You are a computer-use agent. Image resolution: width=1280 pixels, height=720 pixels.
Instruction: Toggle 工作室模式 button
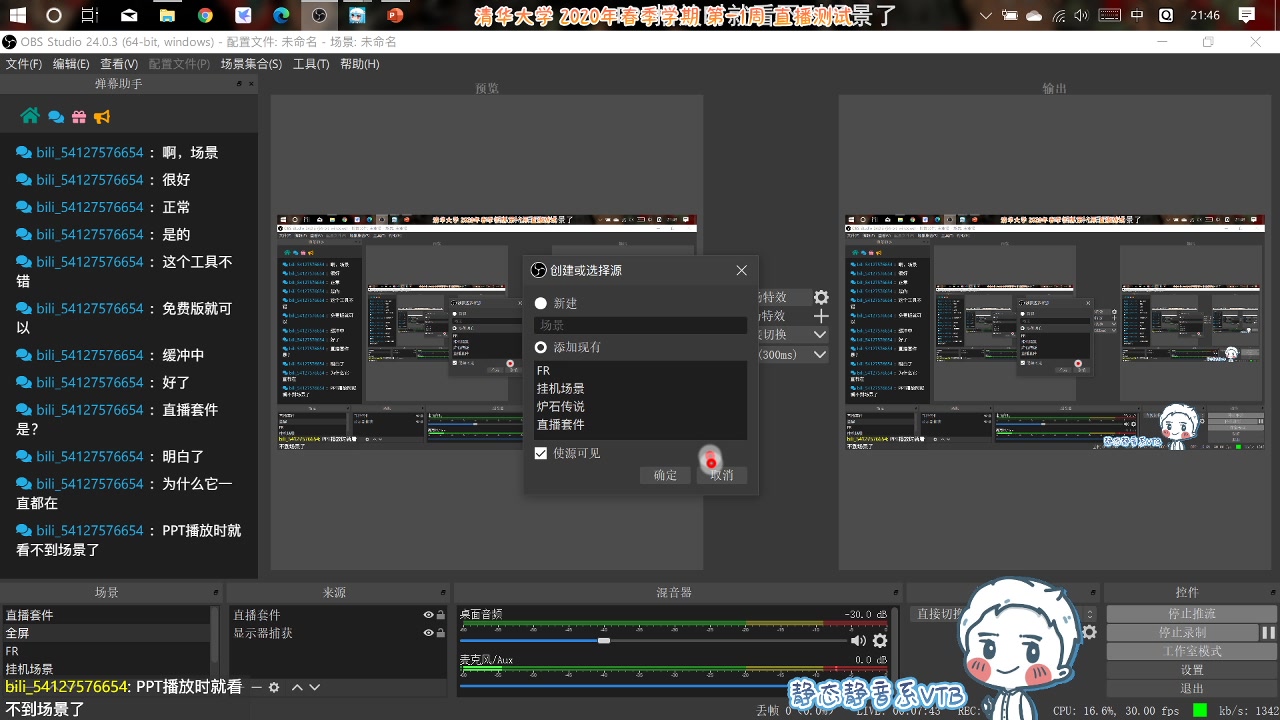1192,651
